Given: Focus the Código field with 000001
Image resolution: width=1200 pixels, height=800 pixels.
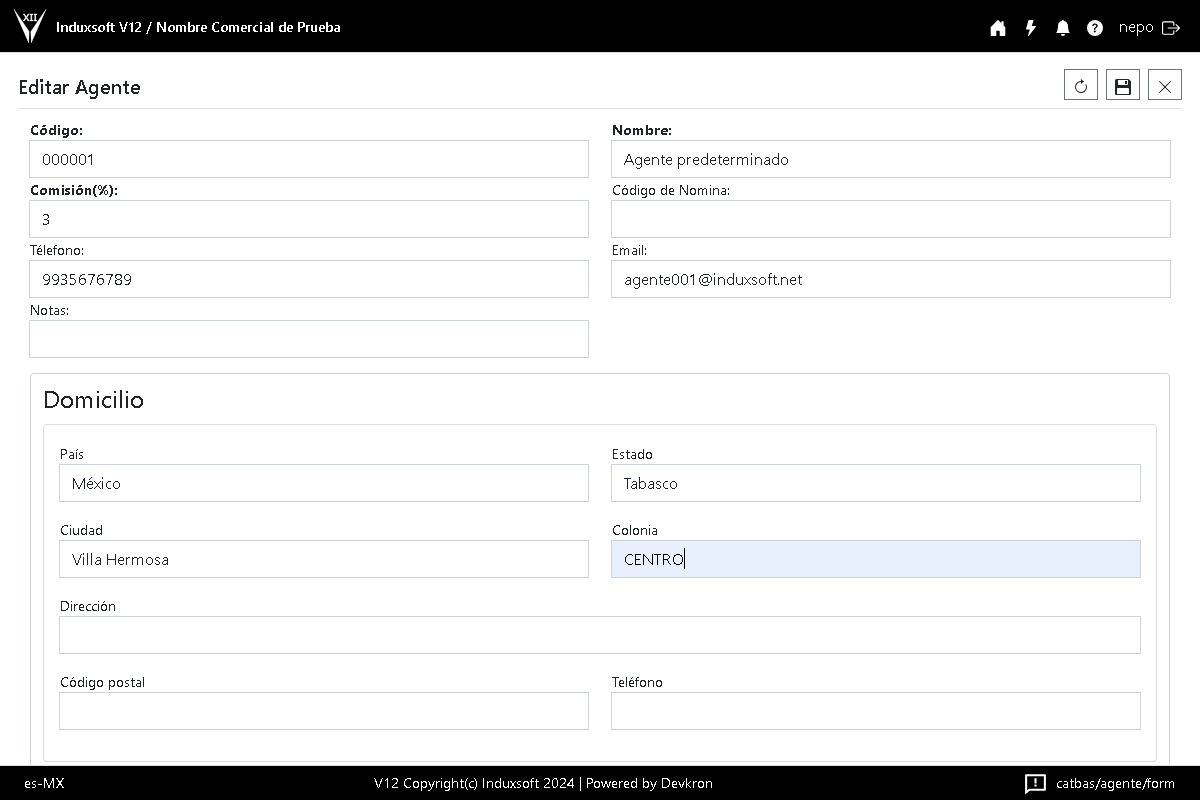Looking at the screenshot, I should click(x=309, y=159).
